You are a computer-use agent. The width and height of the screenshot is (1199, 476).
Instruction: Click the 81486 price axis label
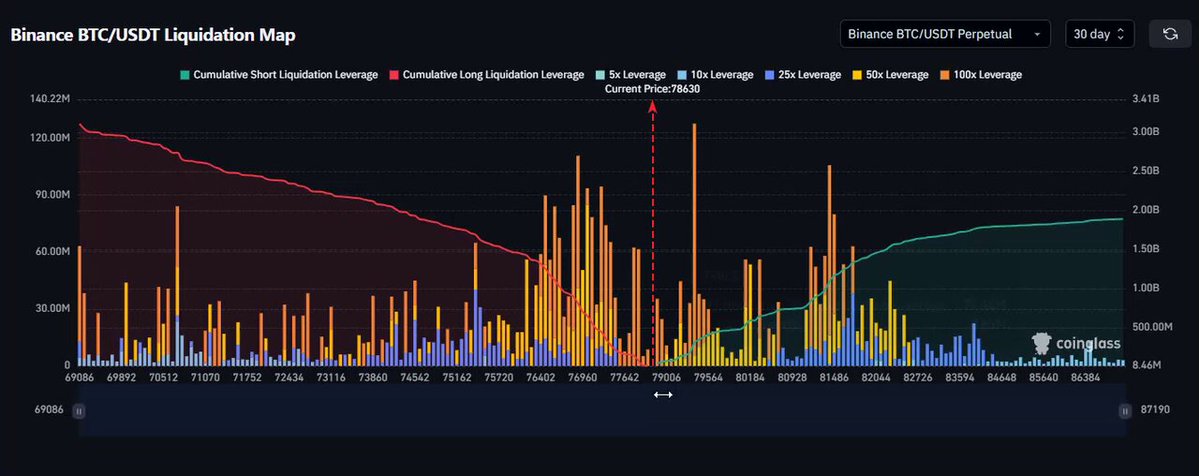[834, 378]
